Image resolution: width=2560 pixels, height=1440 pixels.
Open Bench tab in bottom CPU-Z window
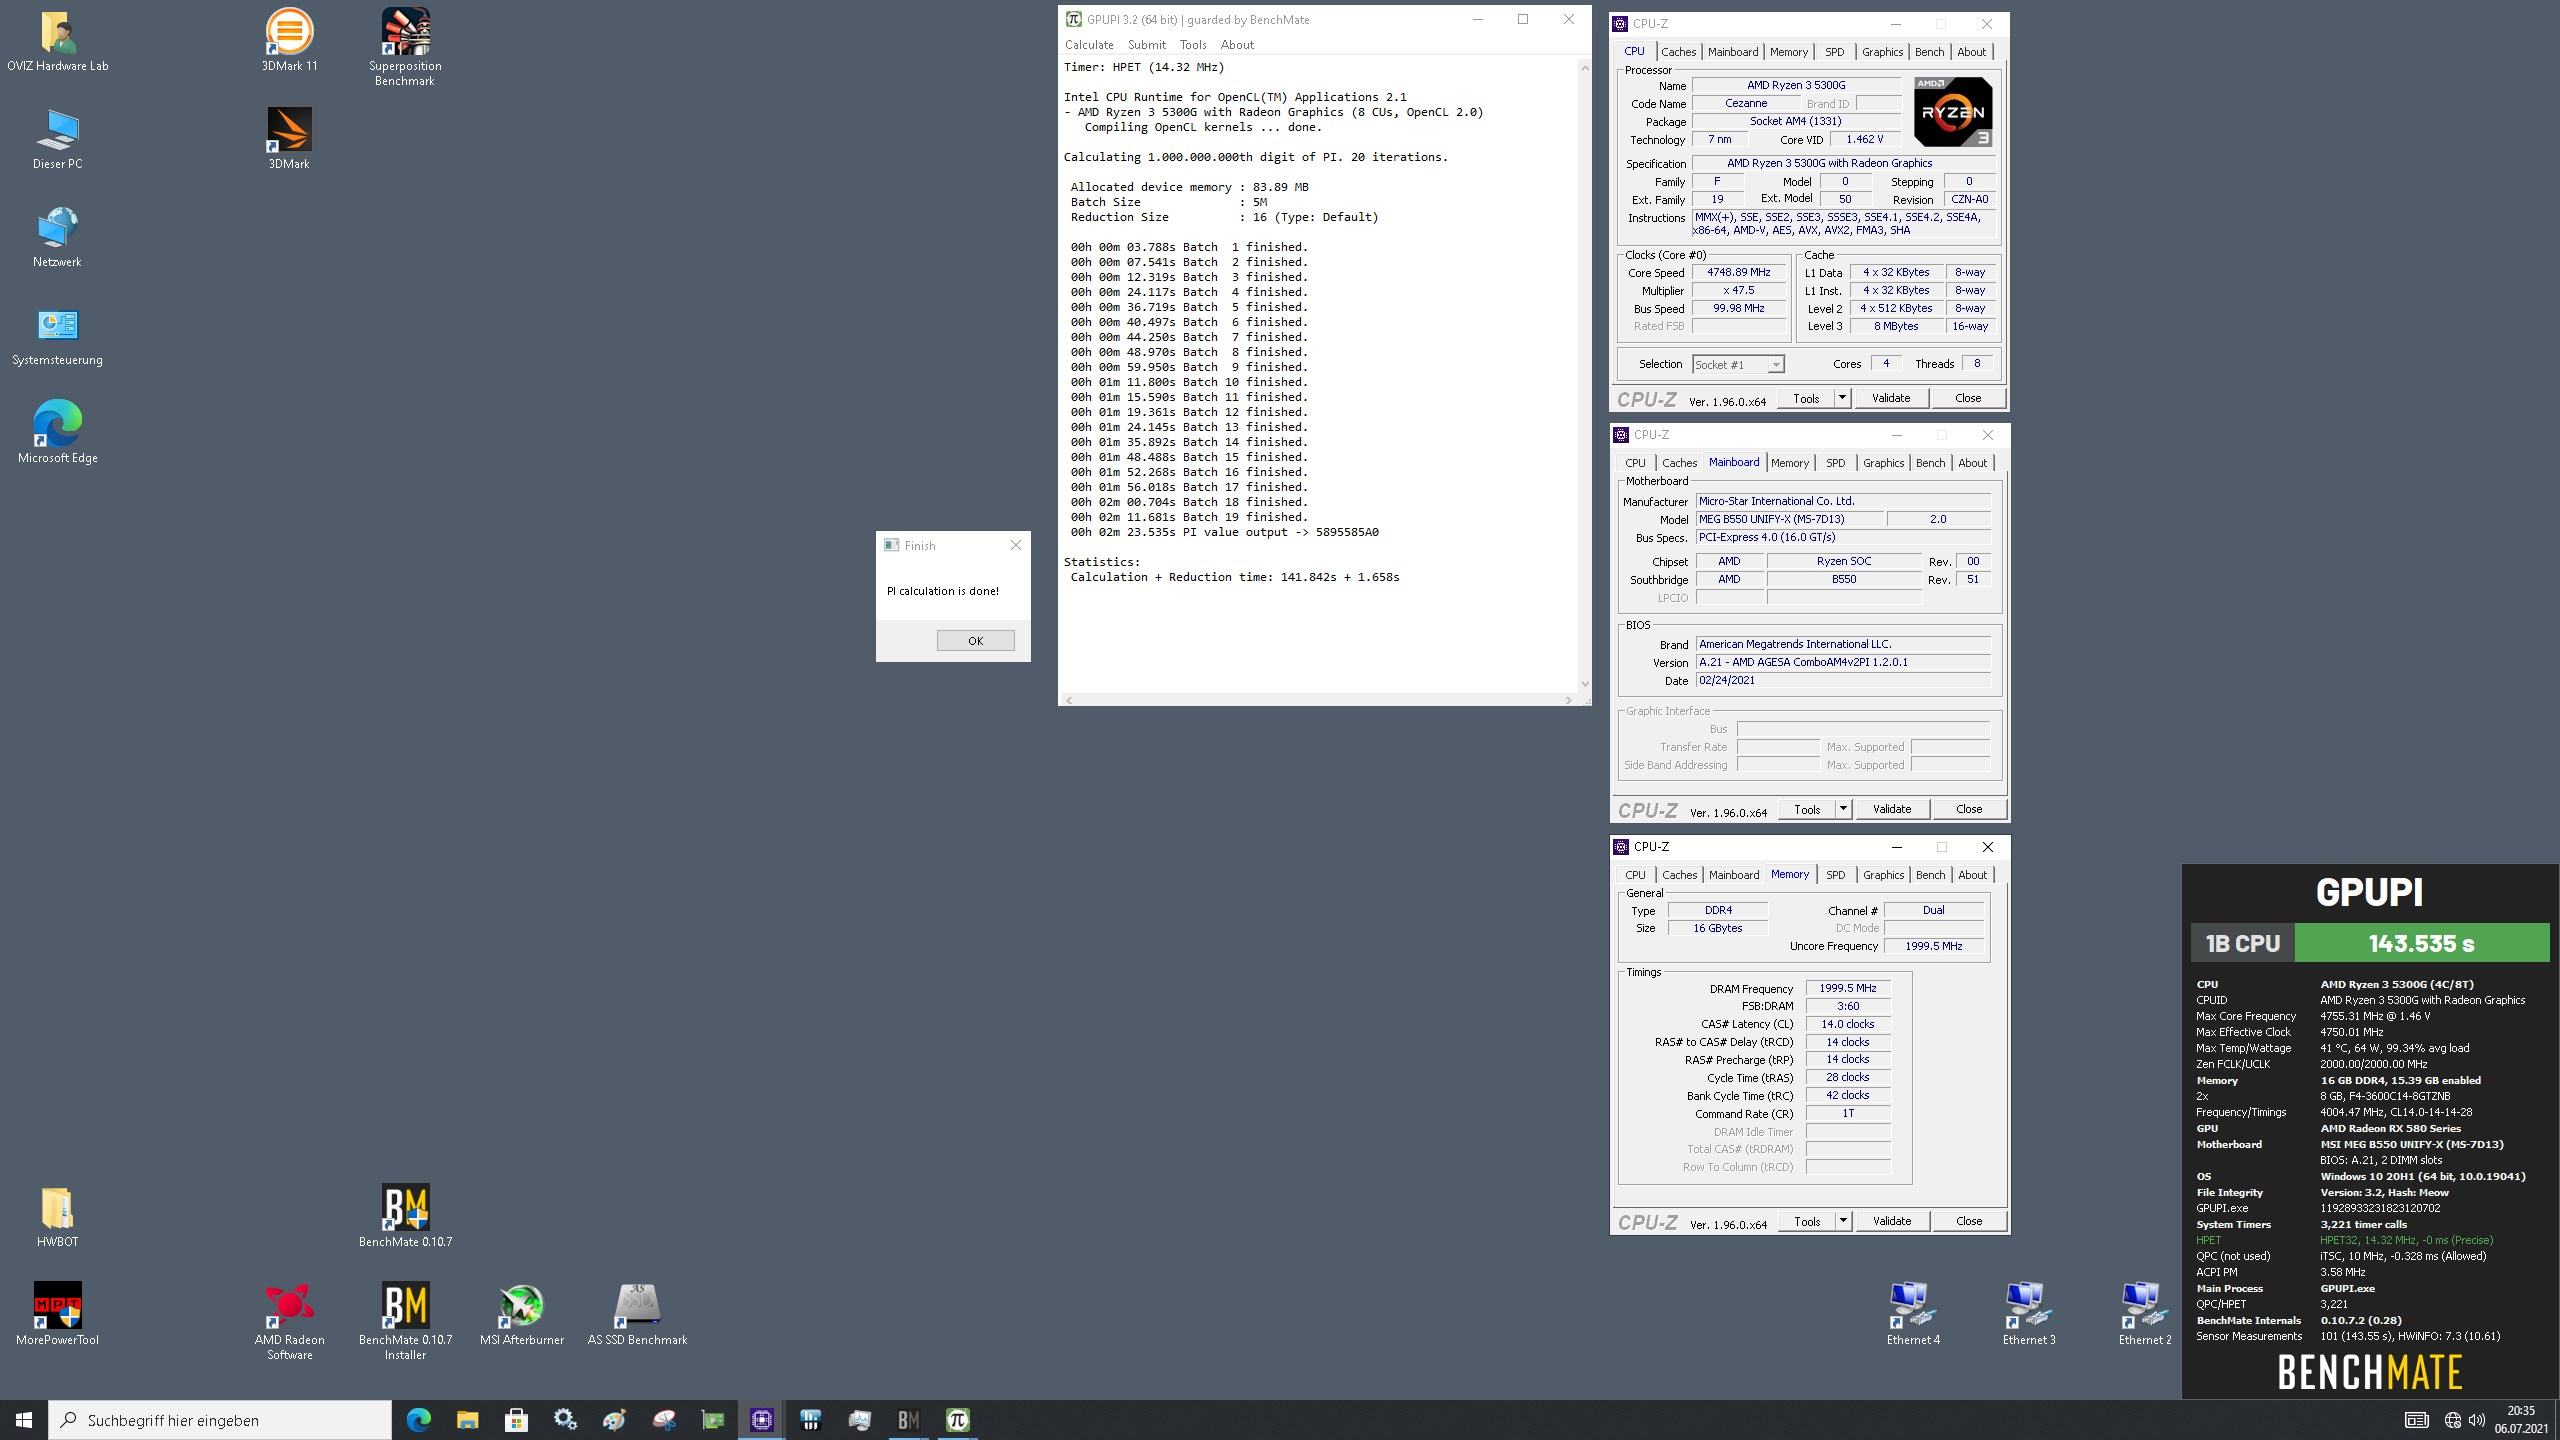coord(1930,875)
